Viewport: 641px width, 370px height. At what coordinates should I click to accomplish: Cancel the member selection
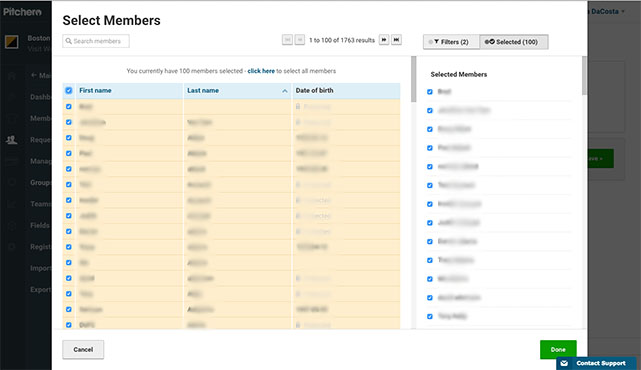coord(83,350)
